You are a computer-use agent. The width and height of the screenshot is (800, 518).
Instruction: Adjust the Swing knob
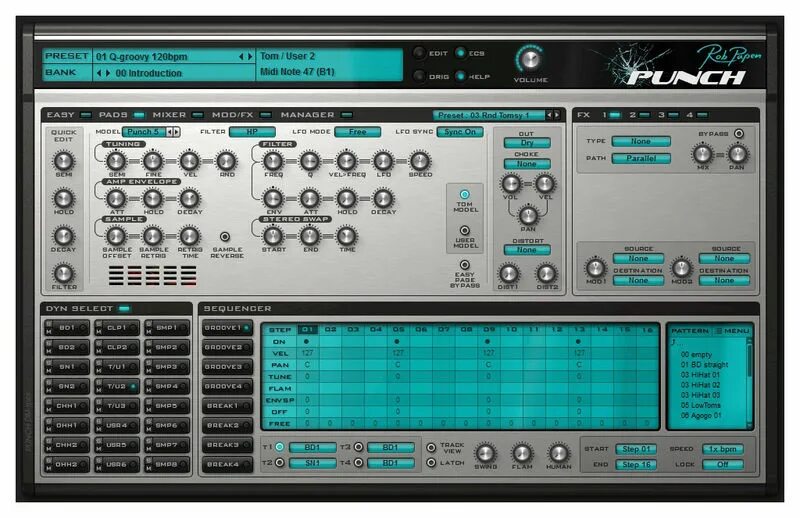pyautogui.click(x=485, y=453)
